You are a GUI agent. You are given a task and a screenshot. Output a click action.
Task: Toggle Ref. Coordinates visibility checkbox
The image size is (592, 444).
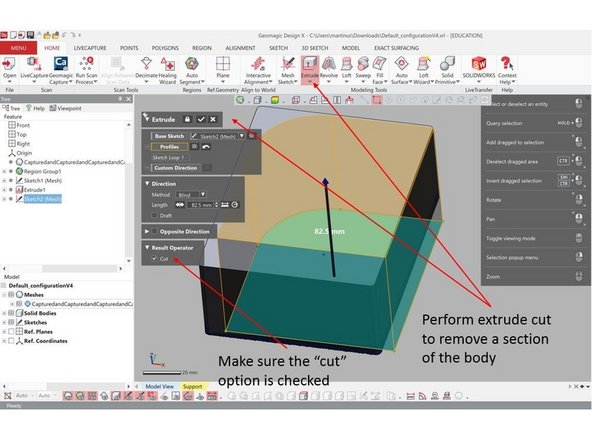[x=11, y=341]
